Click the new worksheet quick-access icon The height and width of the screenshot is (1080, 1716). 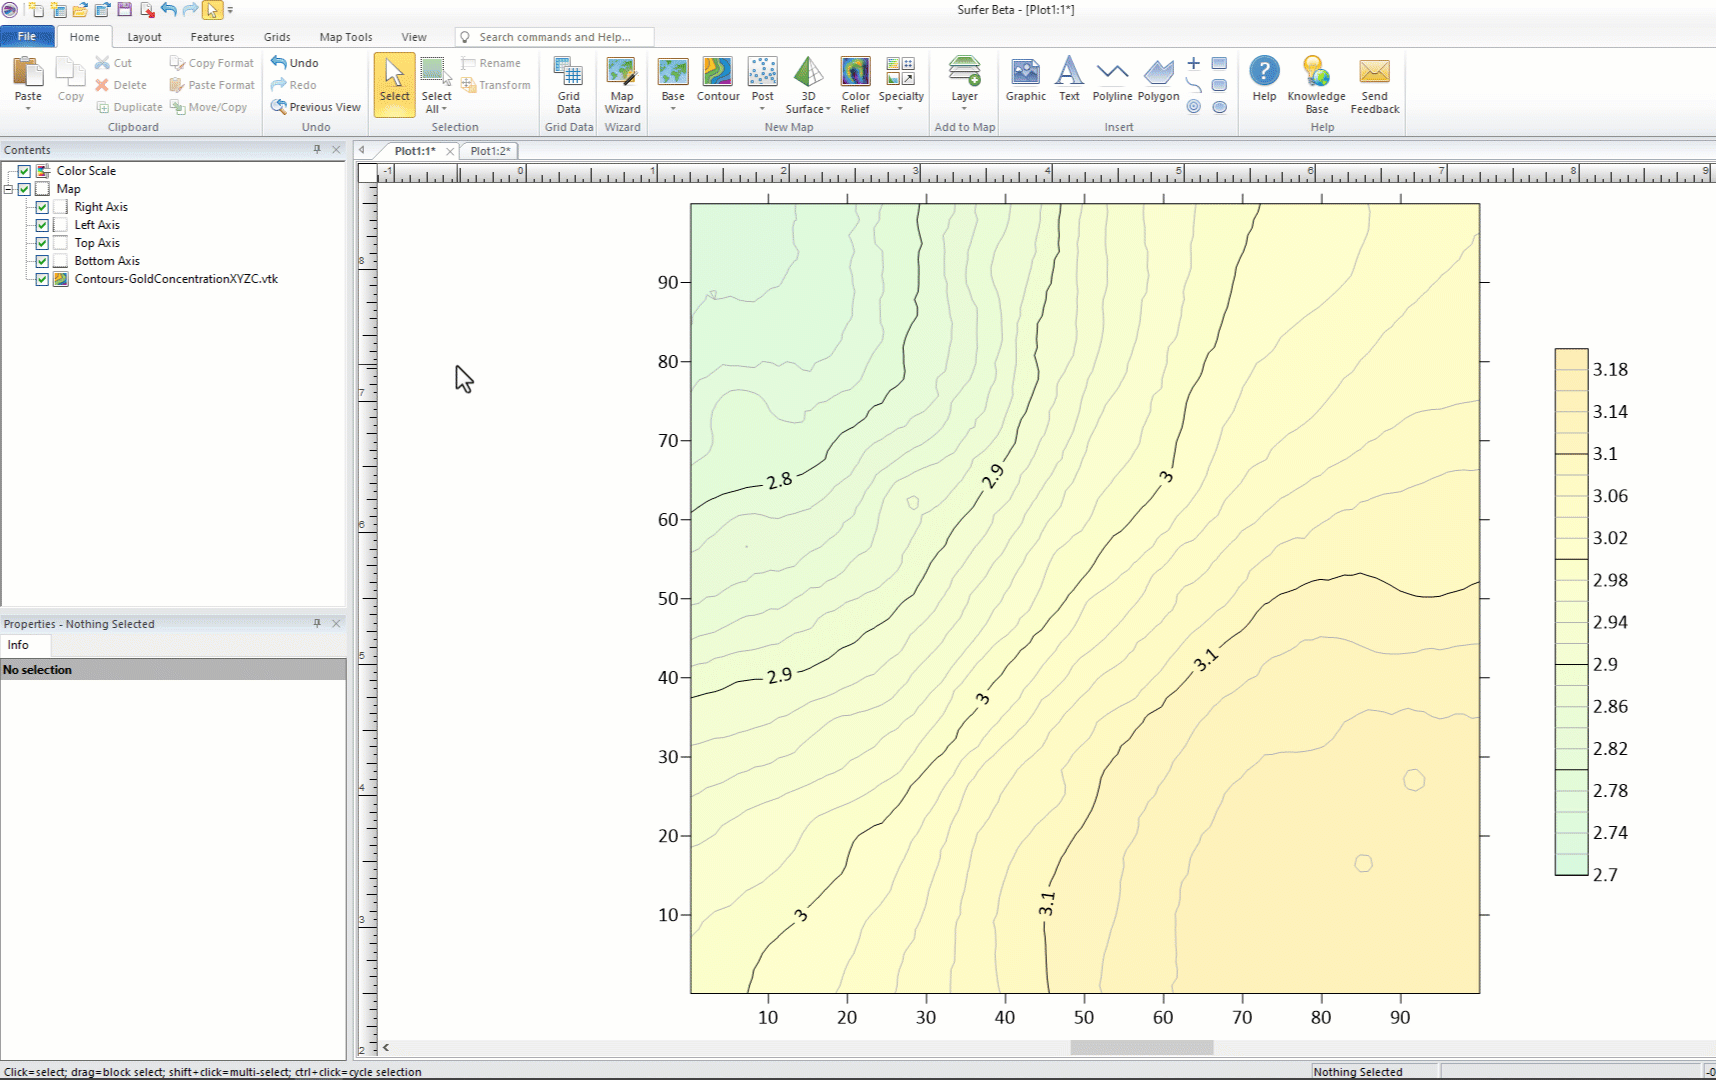58,10
